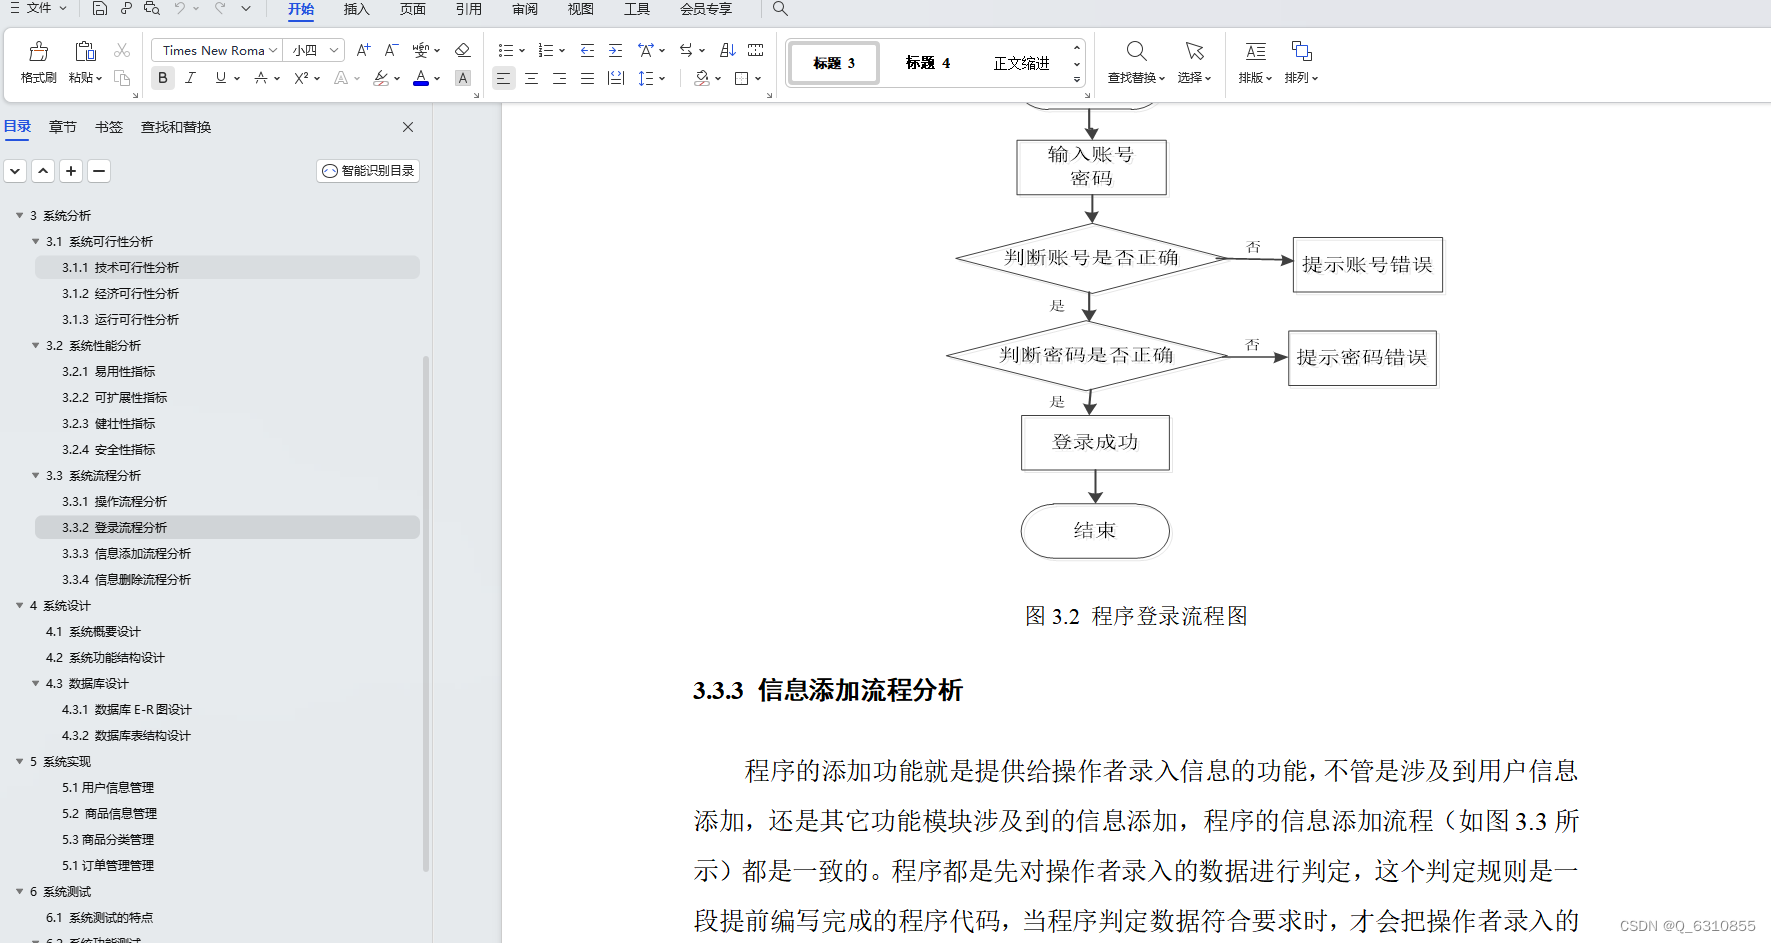Toggle left alignment
1771x943 pixels.
504,78
